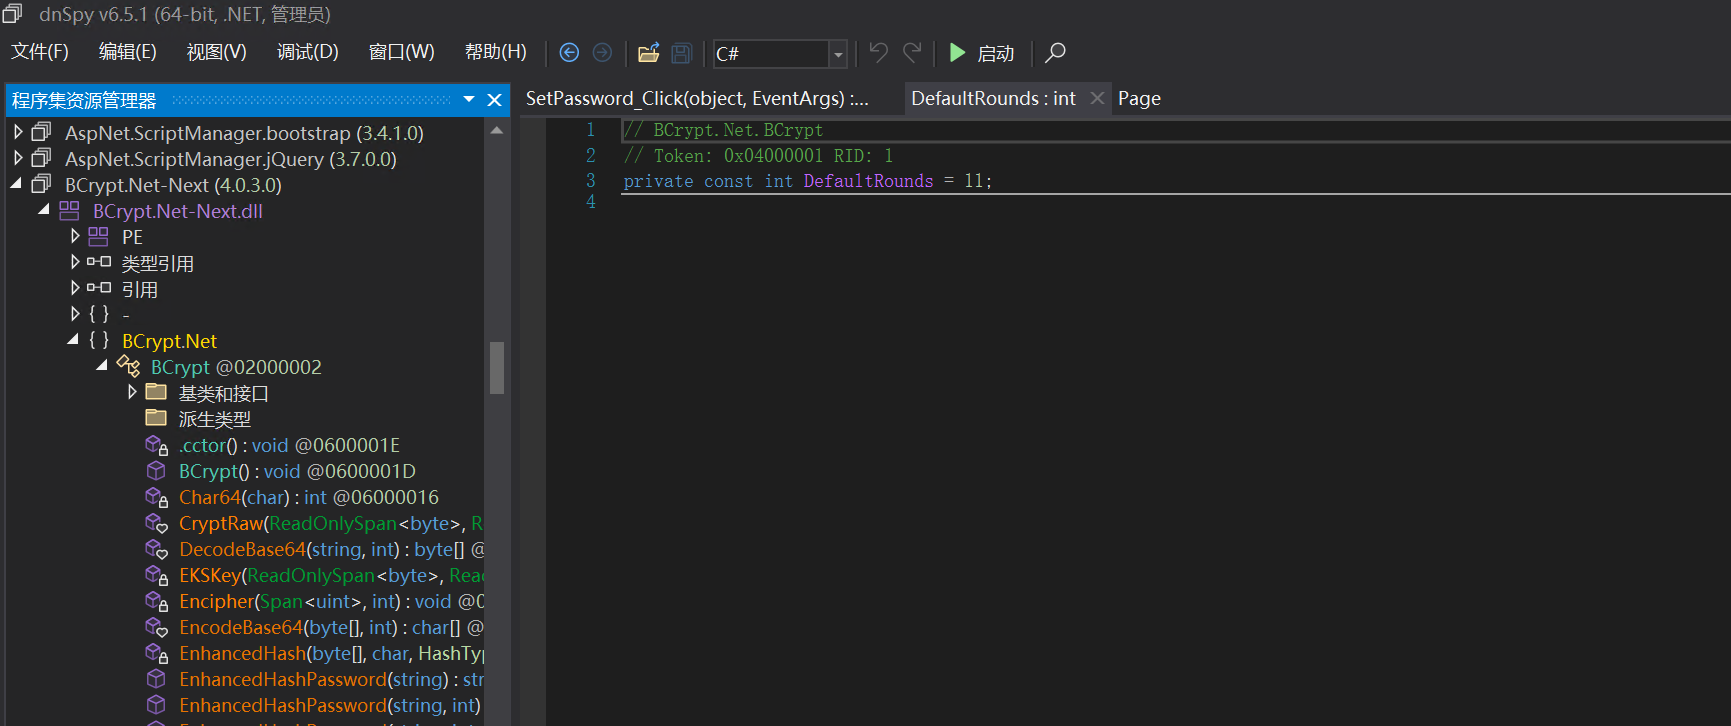Open the 文件(F) file menu

coord(40,52)
